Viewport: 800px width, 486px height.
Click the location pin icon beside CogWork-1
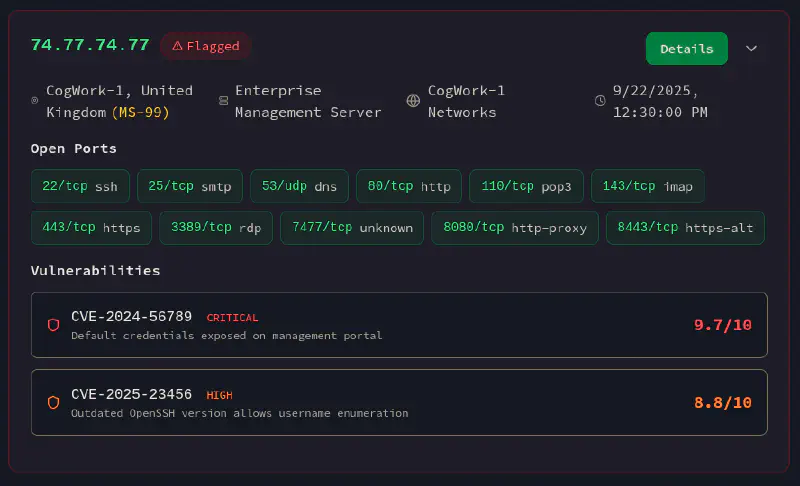(x=35, y=101)
